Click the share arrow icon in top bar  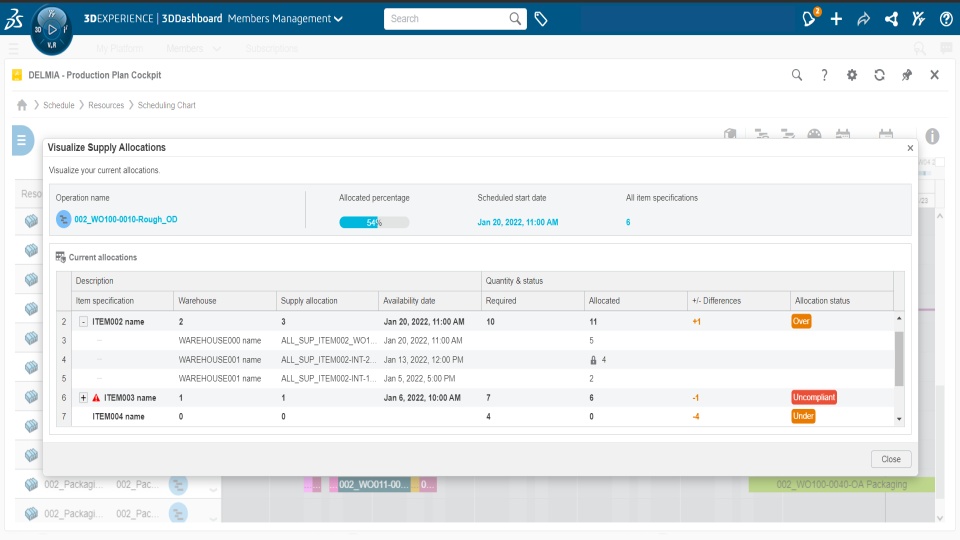click(x=863, y=19)
